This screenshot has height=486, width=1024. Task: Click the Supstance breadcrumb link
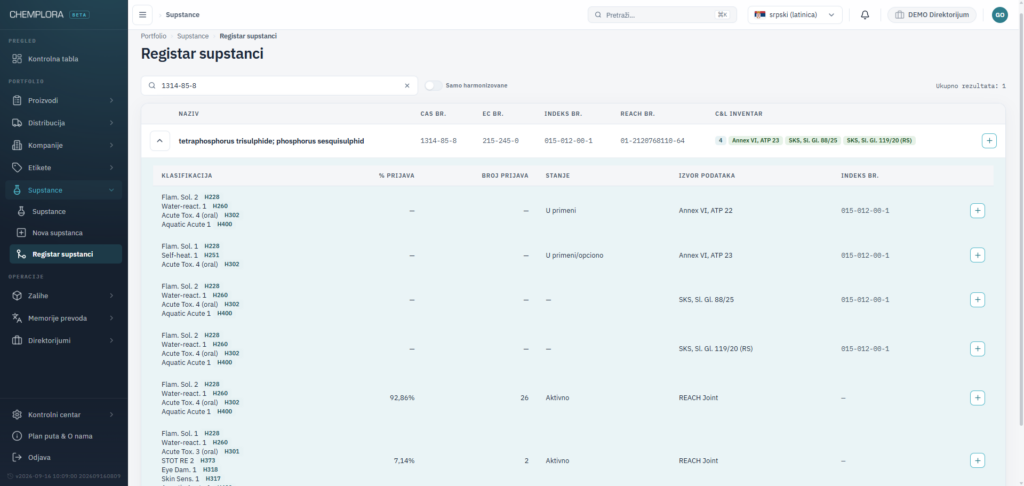pos(193,36)
